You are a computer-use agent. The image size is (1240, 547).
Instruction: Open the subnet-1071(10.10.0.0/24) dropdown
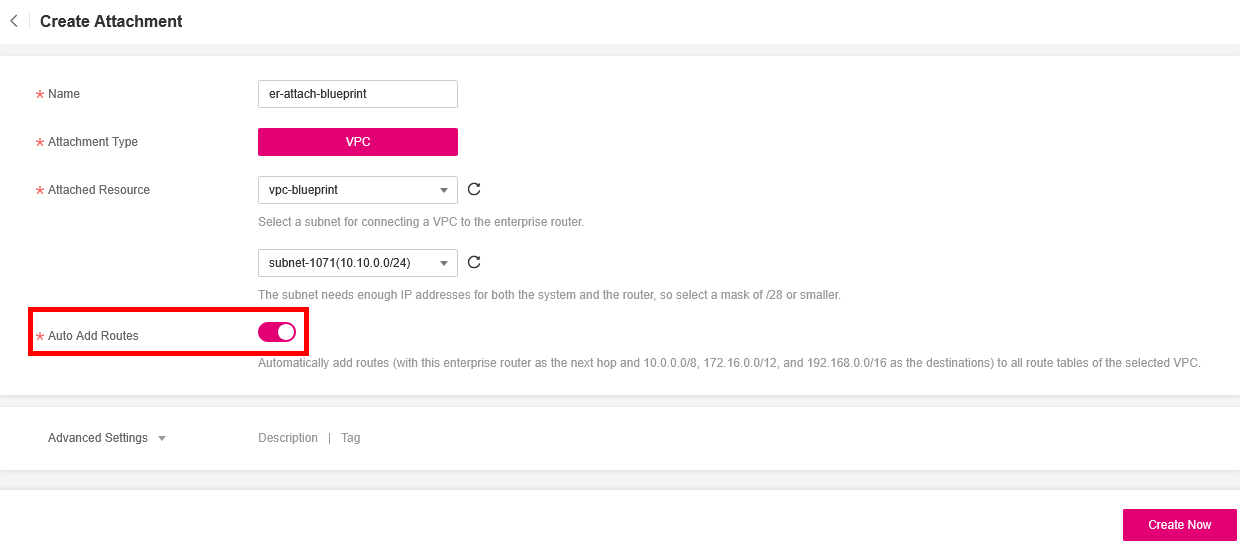pyautogui.click(x=357, y=263)
